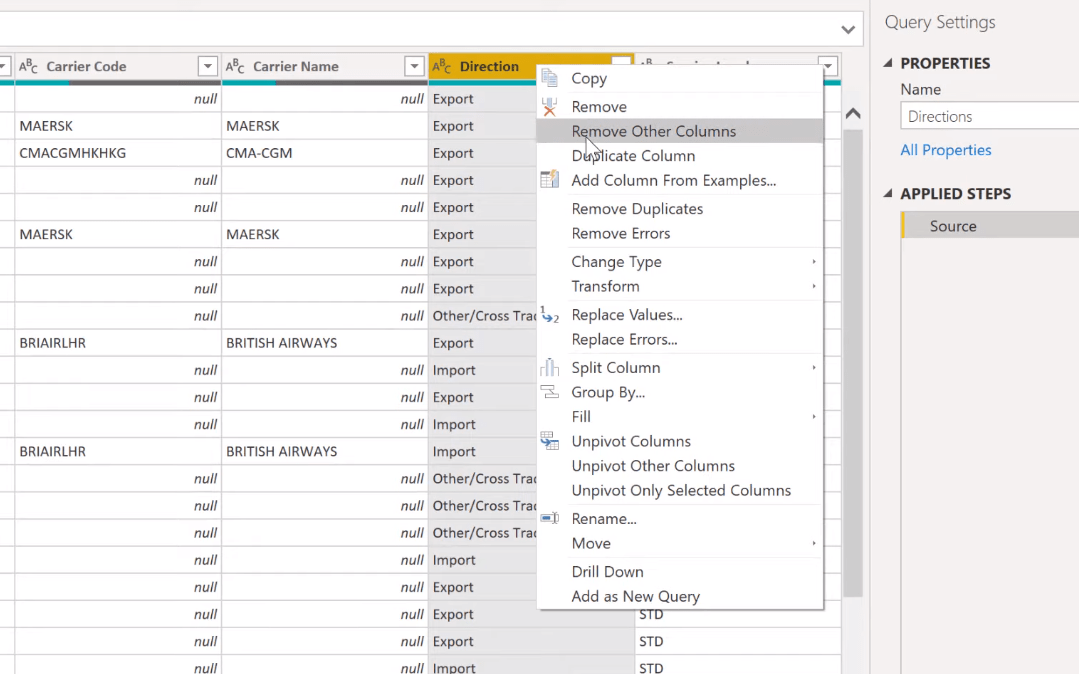Select the Carrier Name column header
Screen dimensions: 1079x674
point(324,66)
